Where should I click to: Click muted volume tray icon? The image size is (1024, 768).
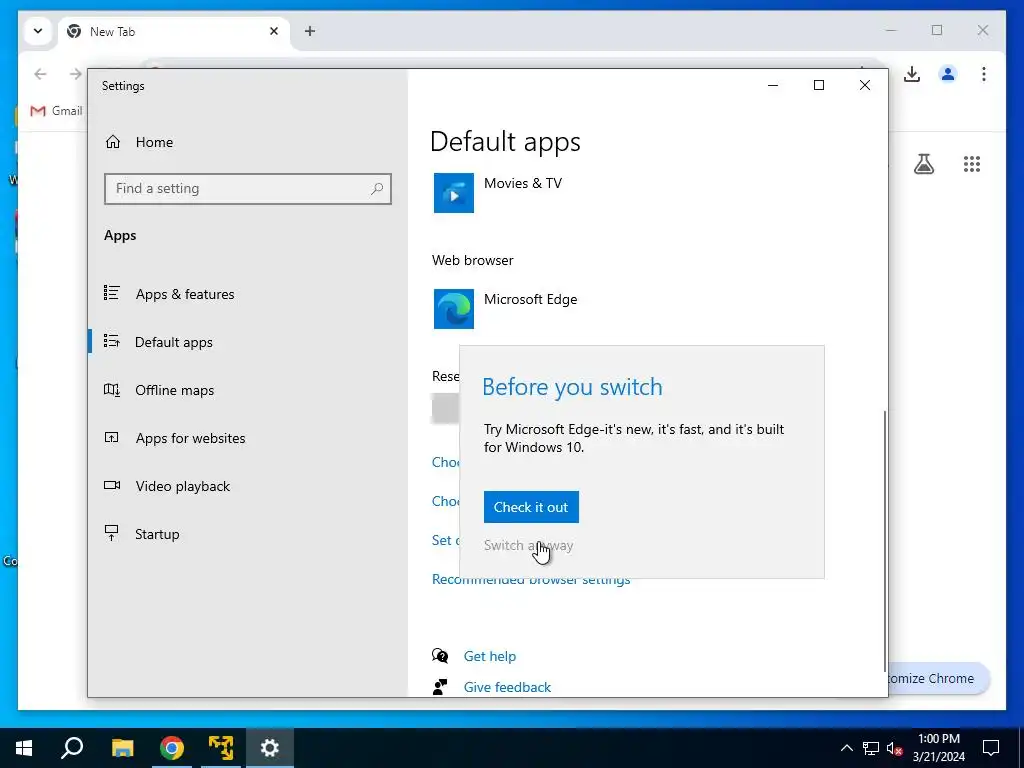(x=894, y=748)
